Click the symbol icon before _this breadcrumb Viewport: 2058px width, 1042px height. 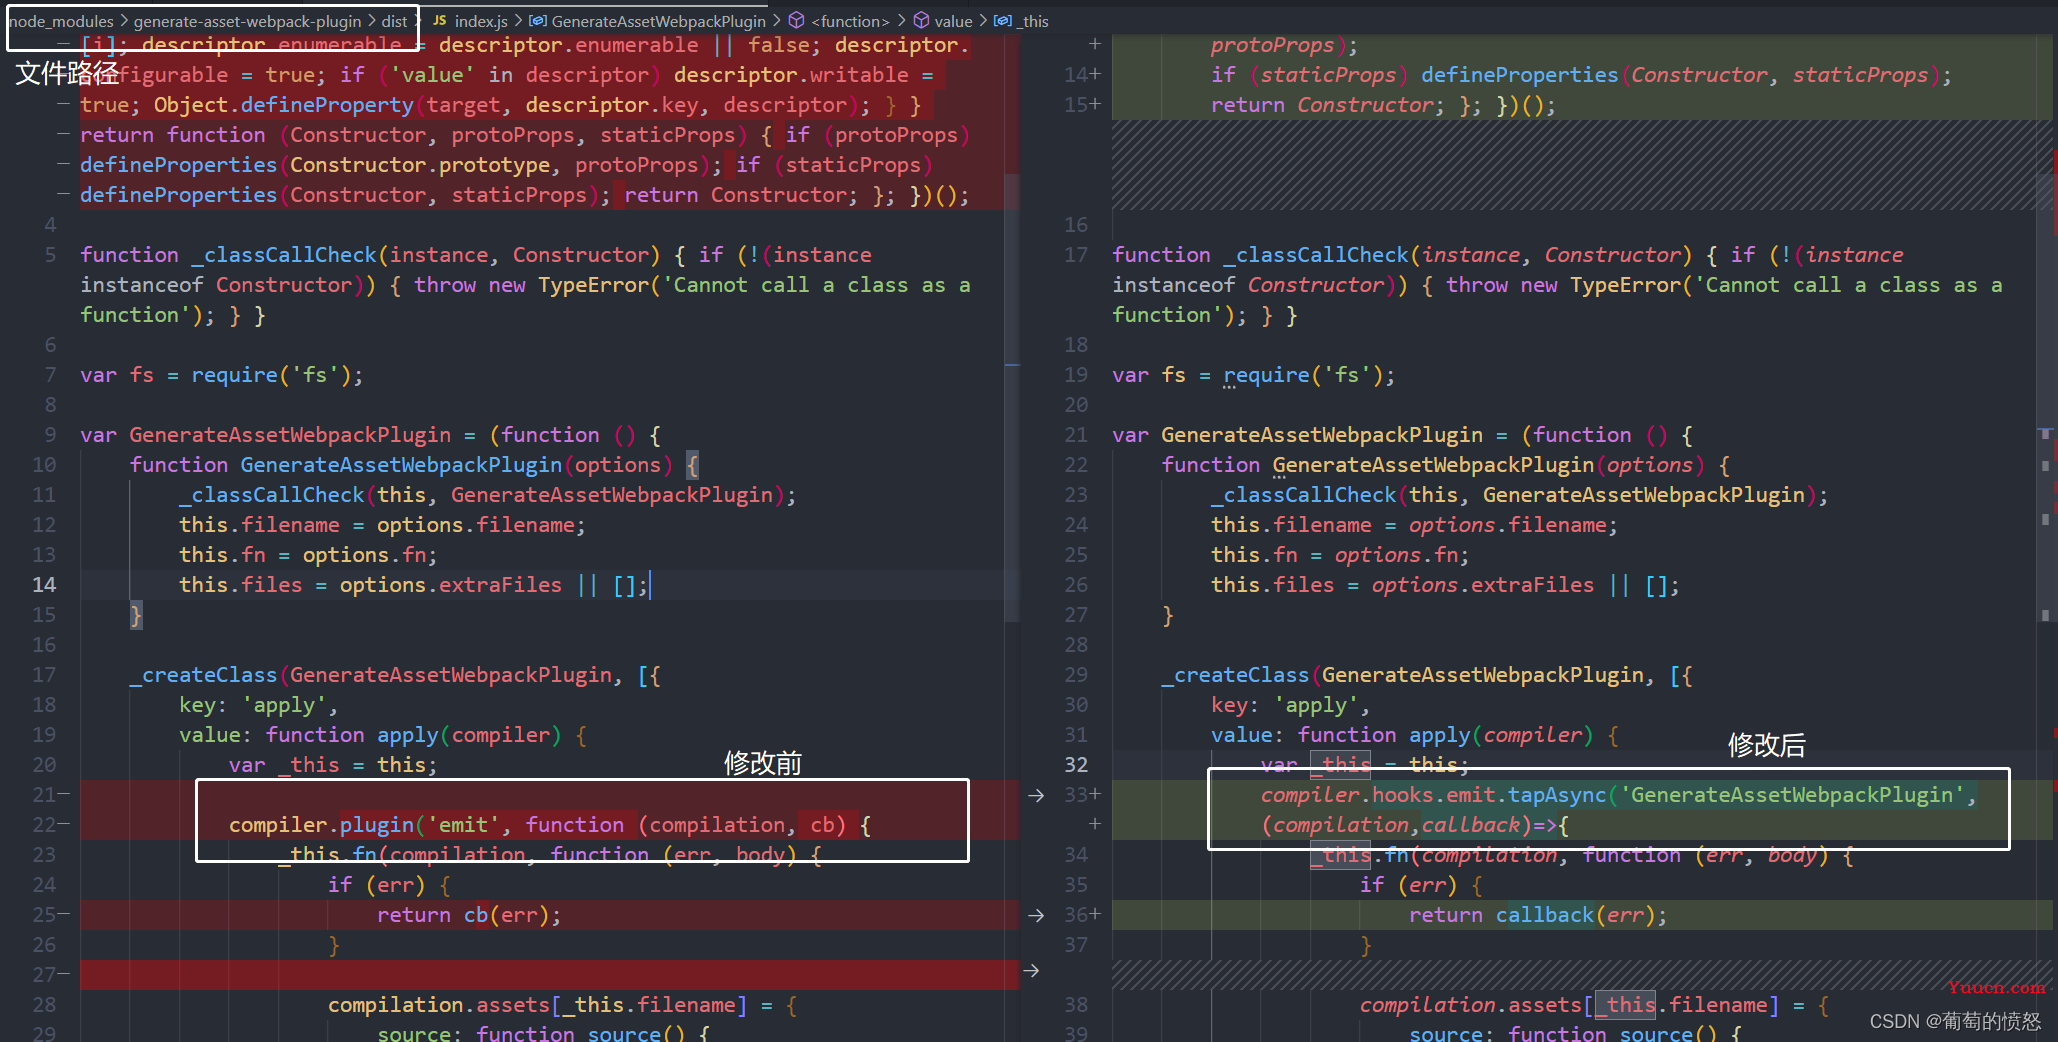pos(1002,21)
